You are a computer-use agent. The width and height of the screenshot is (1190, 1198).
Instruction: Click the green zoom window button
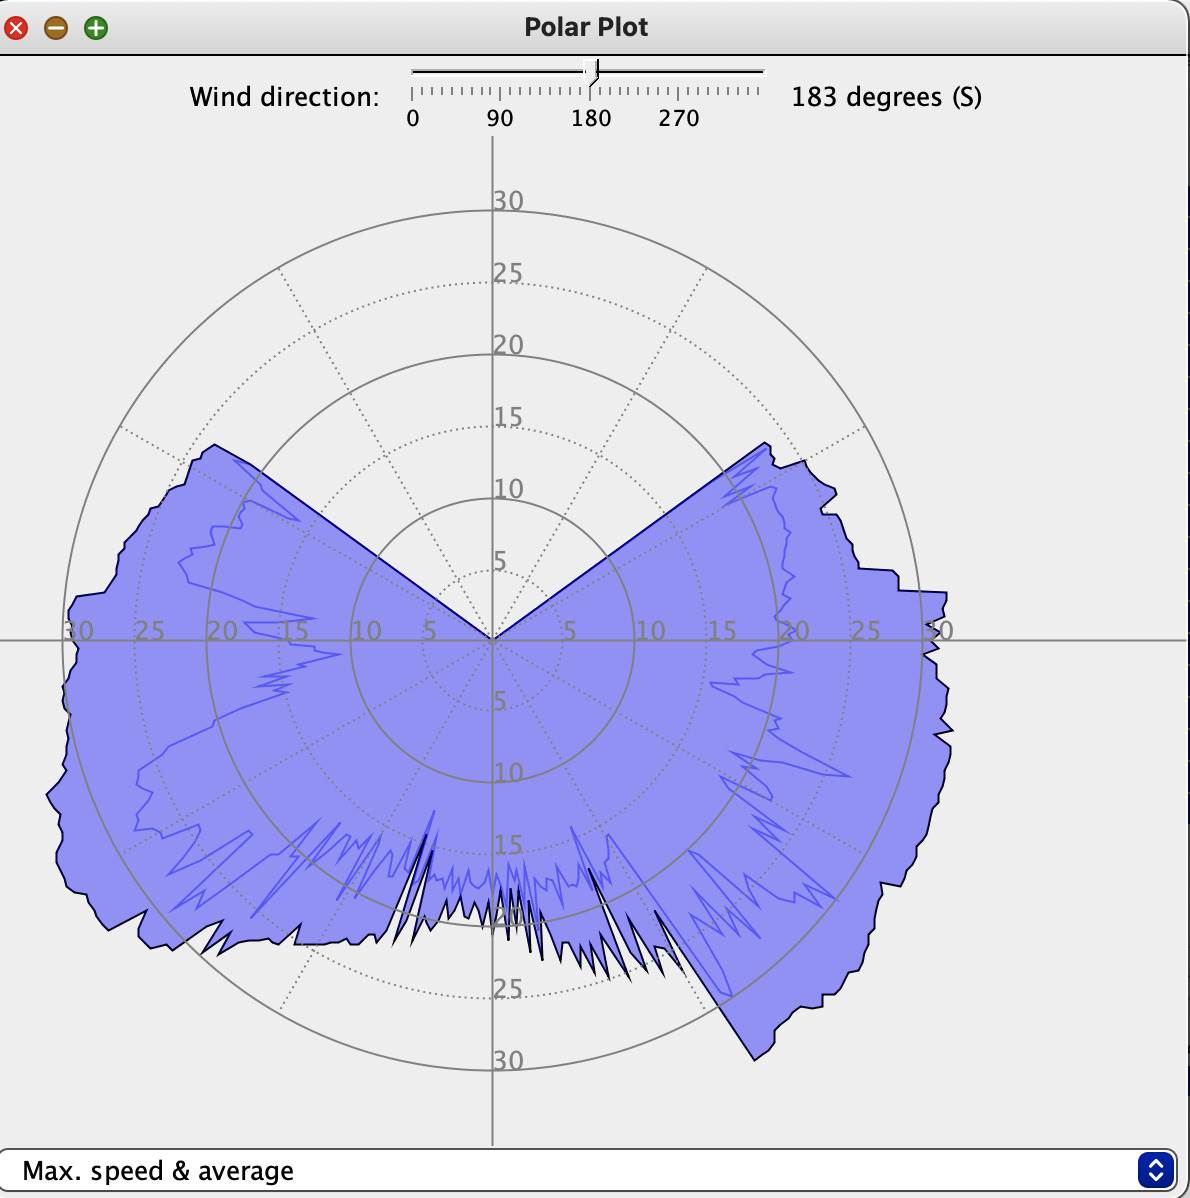coord(96,28)
